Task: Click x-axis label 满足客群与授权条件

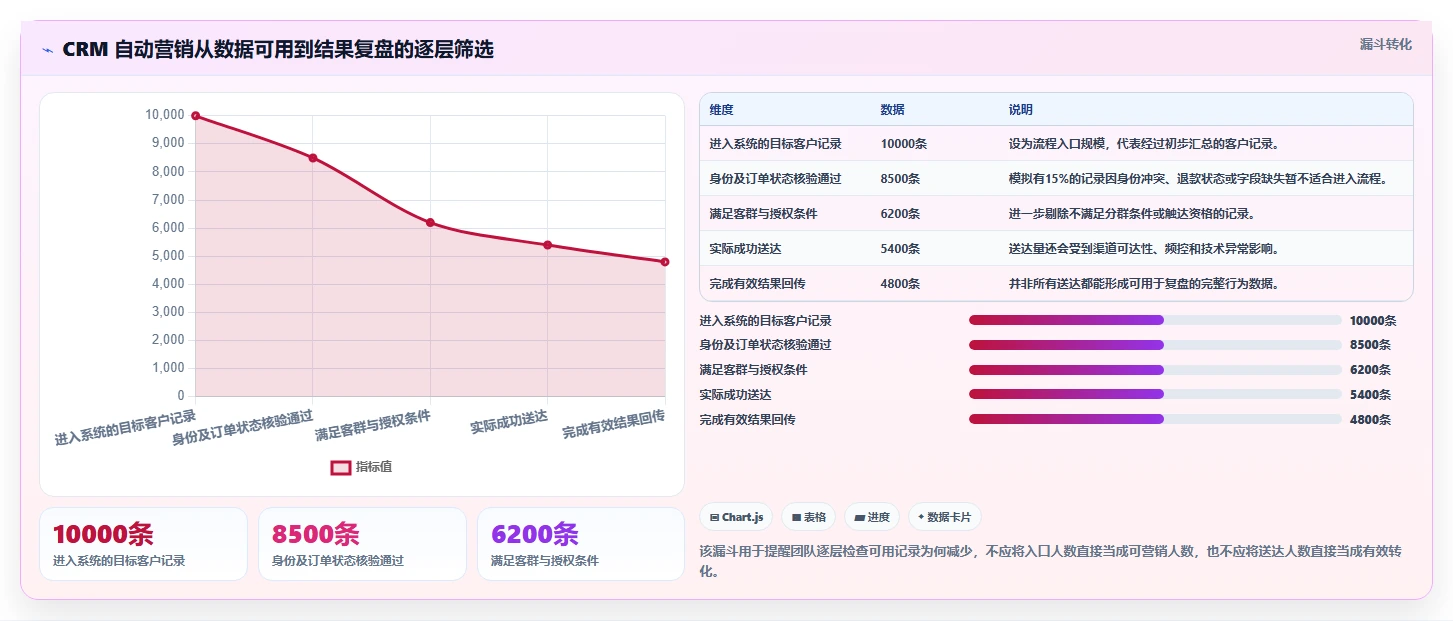Action: (373, 426)
